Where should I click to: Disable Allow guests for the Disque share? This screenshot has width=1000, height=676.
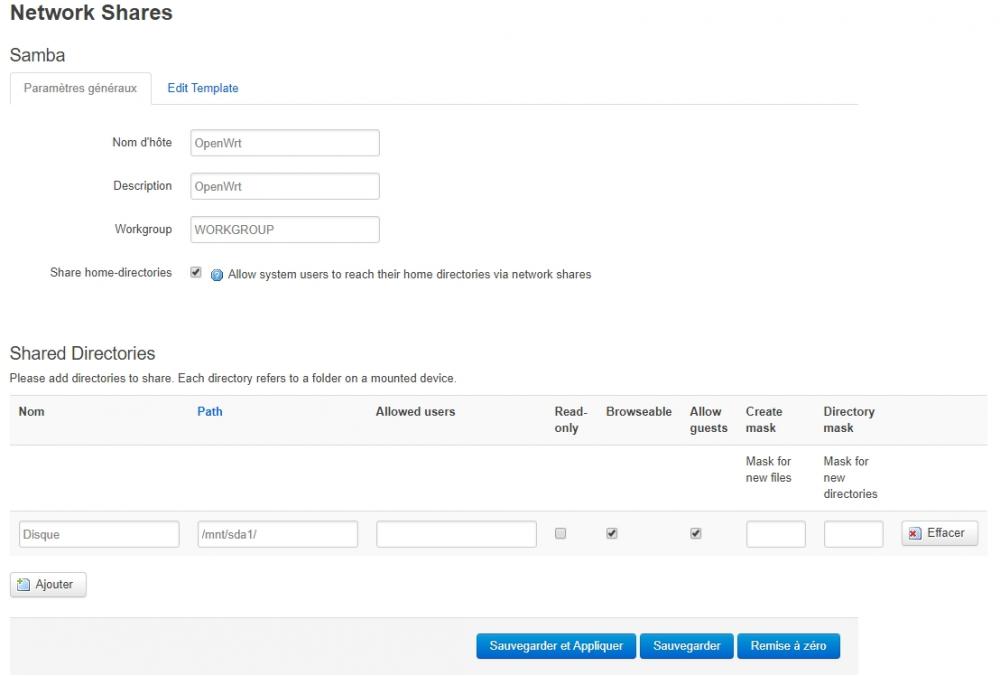pyautogui.click(x=696, y=534)
